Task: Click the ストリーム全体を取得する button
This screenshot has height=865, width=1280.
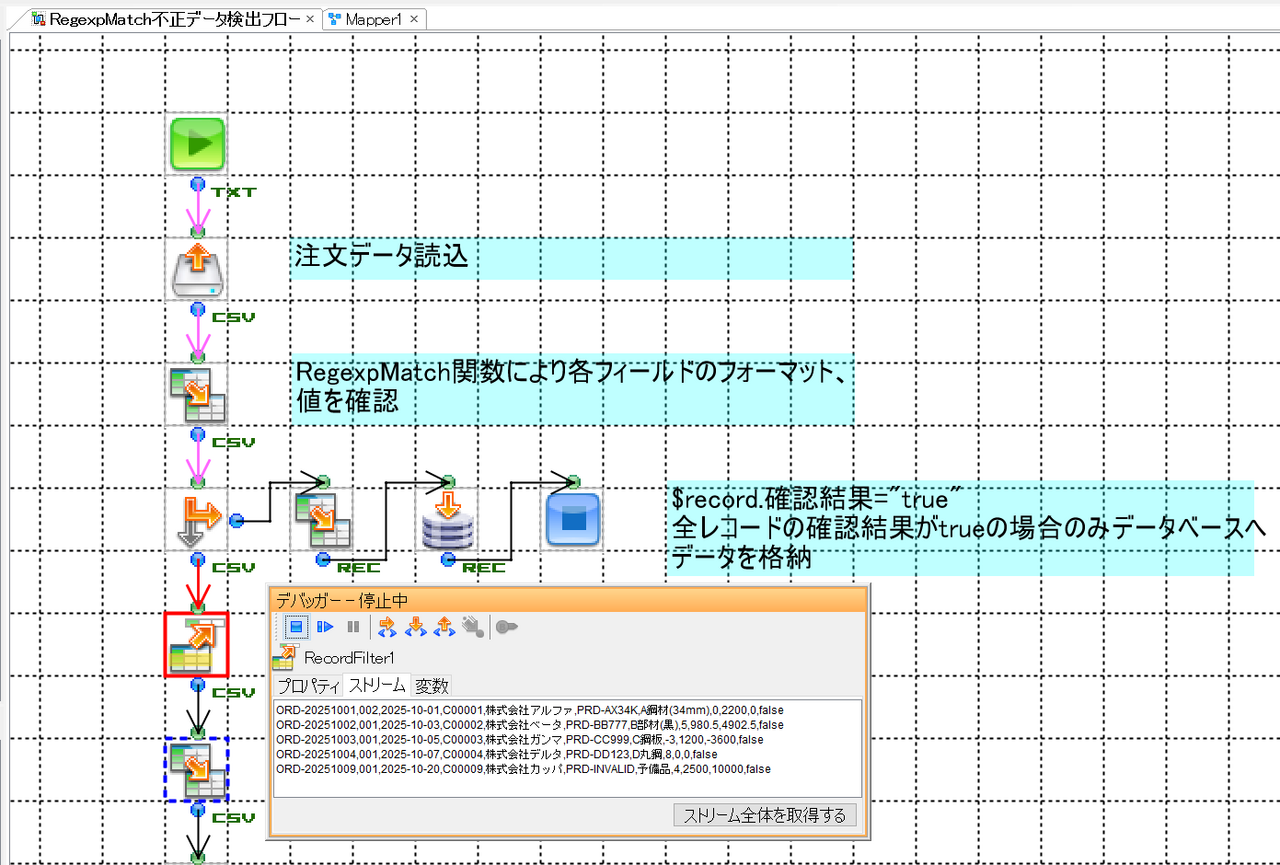Action: point(765,815)
